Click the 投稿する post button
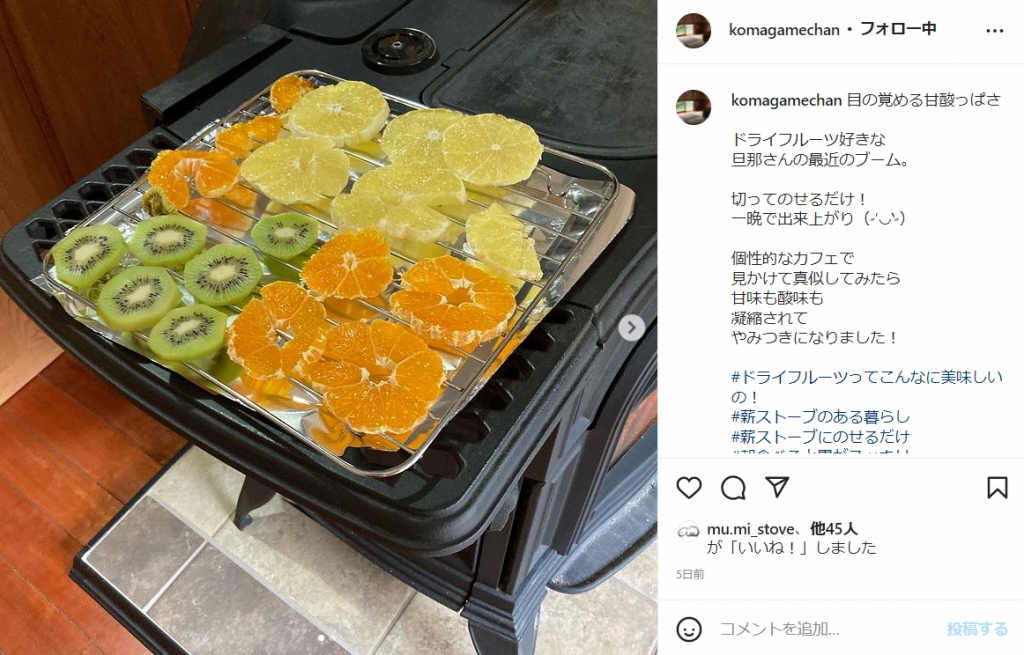This screenshot has width=1024, height=655. (x=978, y=629)
